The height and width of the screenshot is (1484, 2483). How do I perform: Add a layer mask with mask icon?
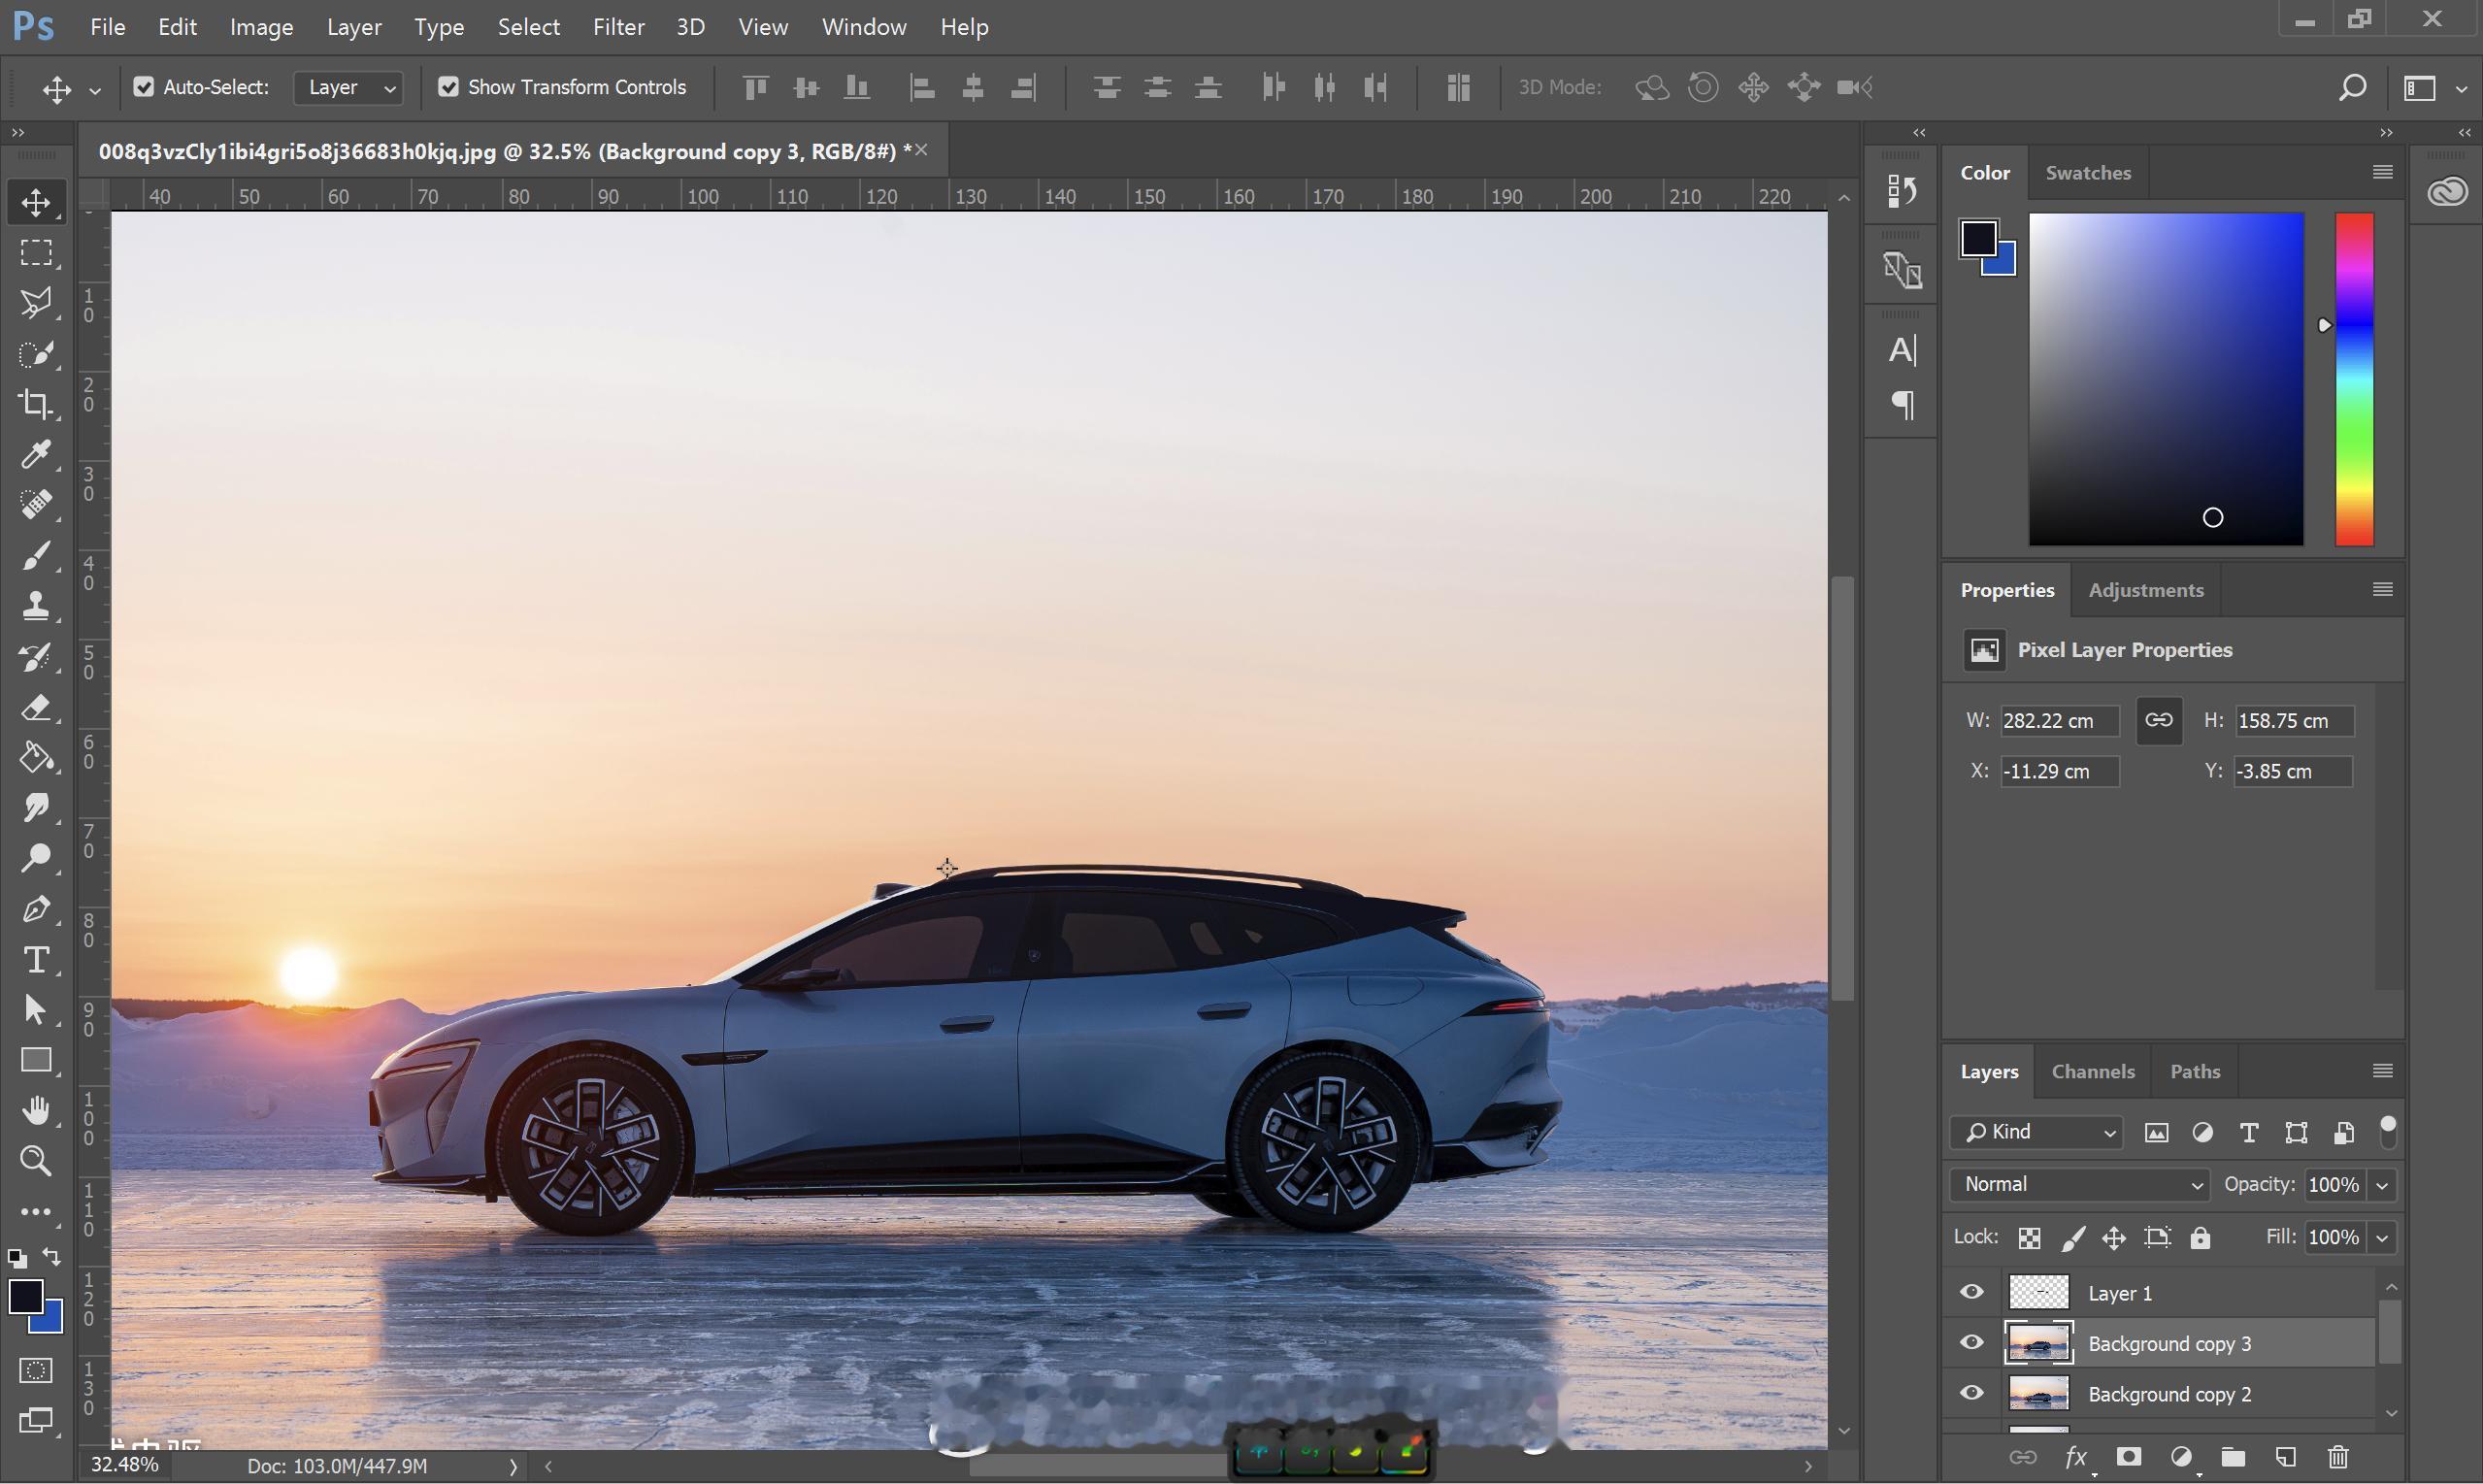[2129, 1457]
